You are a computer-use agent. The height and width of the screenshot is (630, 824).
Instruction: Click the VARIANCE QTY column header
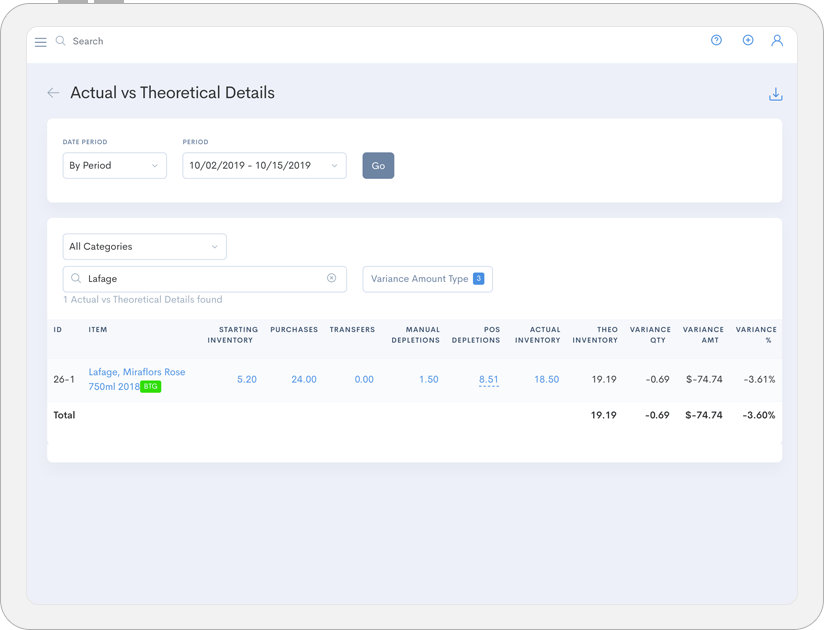pos(651,335)
